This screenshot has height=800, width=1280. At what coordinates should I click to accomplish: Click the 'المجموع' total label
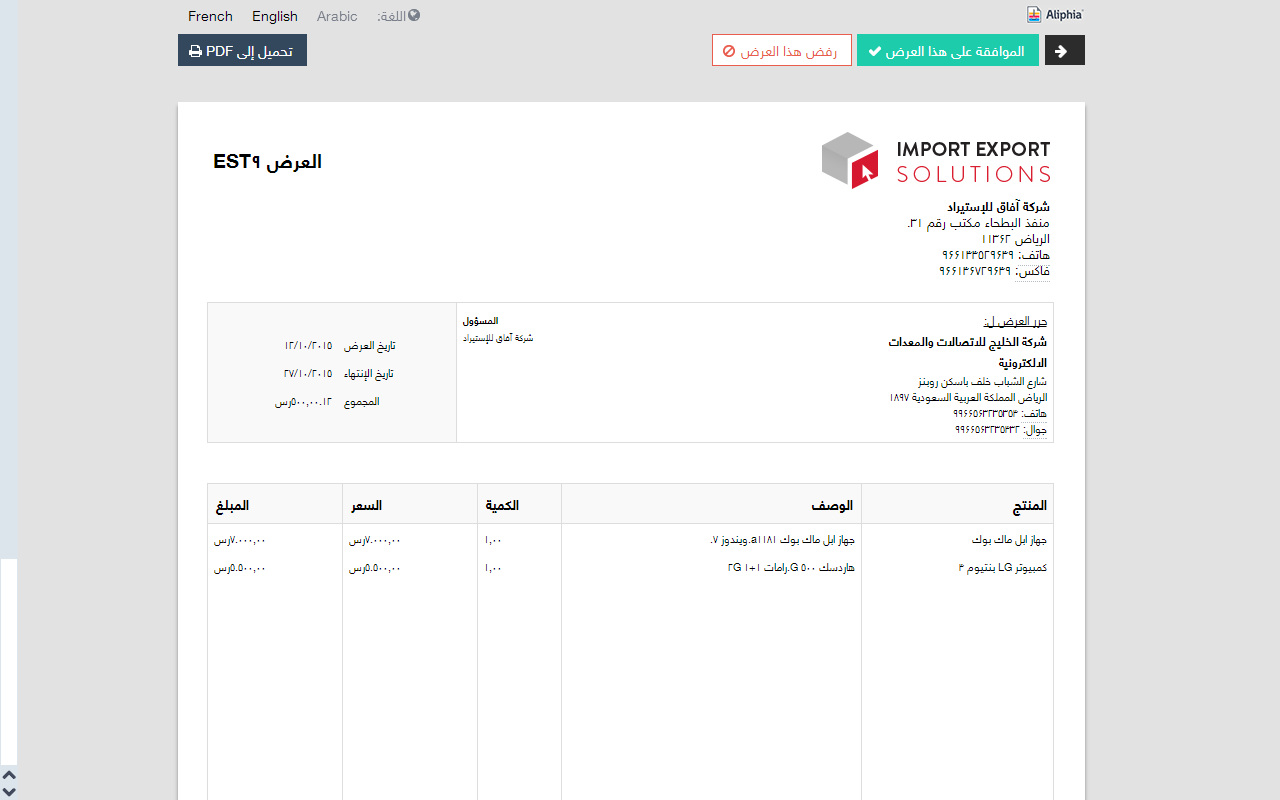tap(361, 402)
